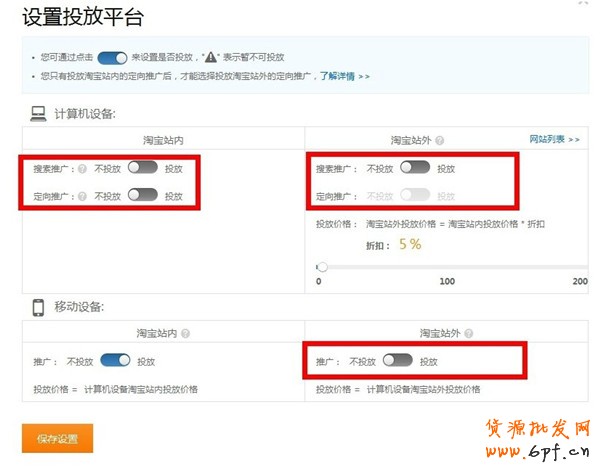Click the computer icon beside 计算机设备
Viewport: 600px width, 473px height.
38,113
